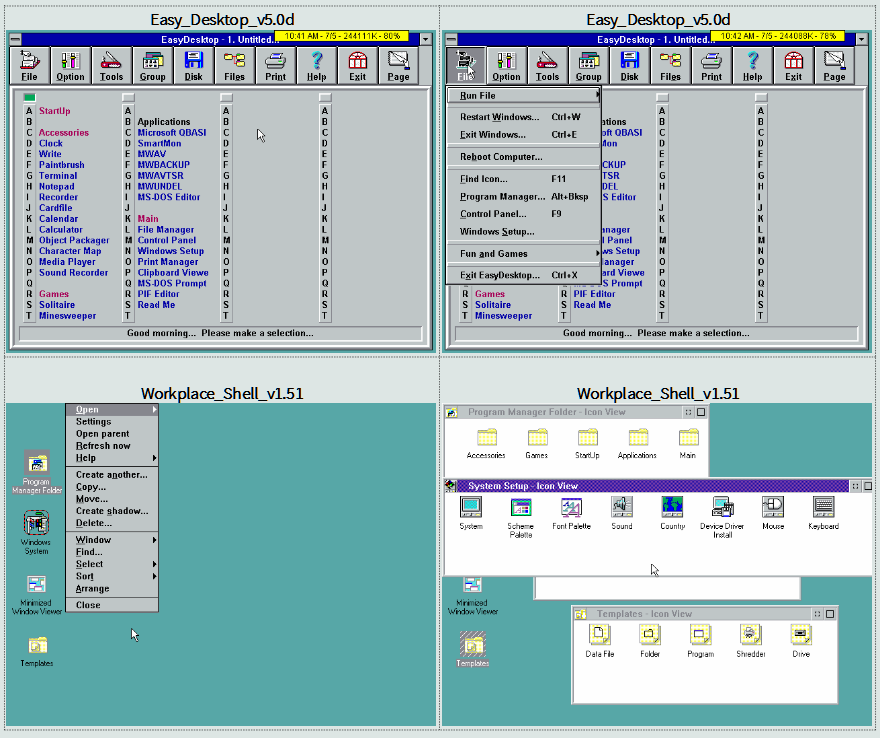Launch Calculator from the Accessories list
Screen dimensions: 880x738
pyautogui.click(x=61, y=230)
